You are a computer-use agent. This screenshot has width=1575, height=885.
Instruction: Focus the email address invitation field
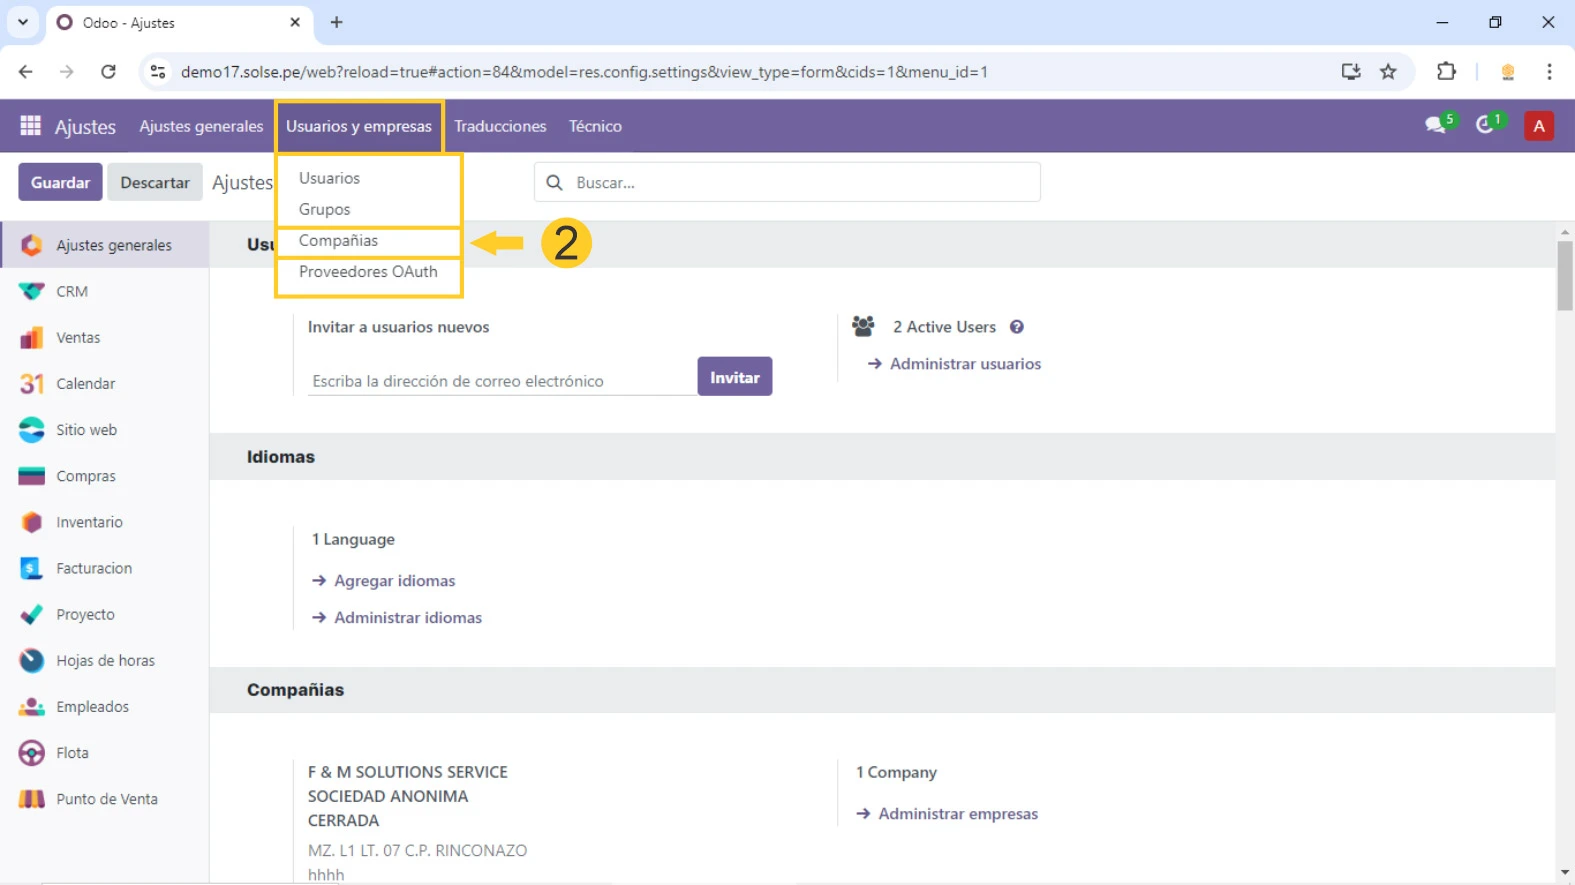point(500,381)
